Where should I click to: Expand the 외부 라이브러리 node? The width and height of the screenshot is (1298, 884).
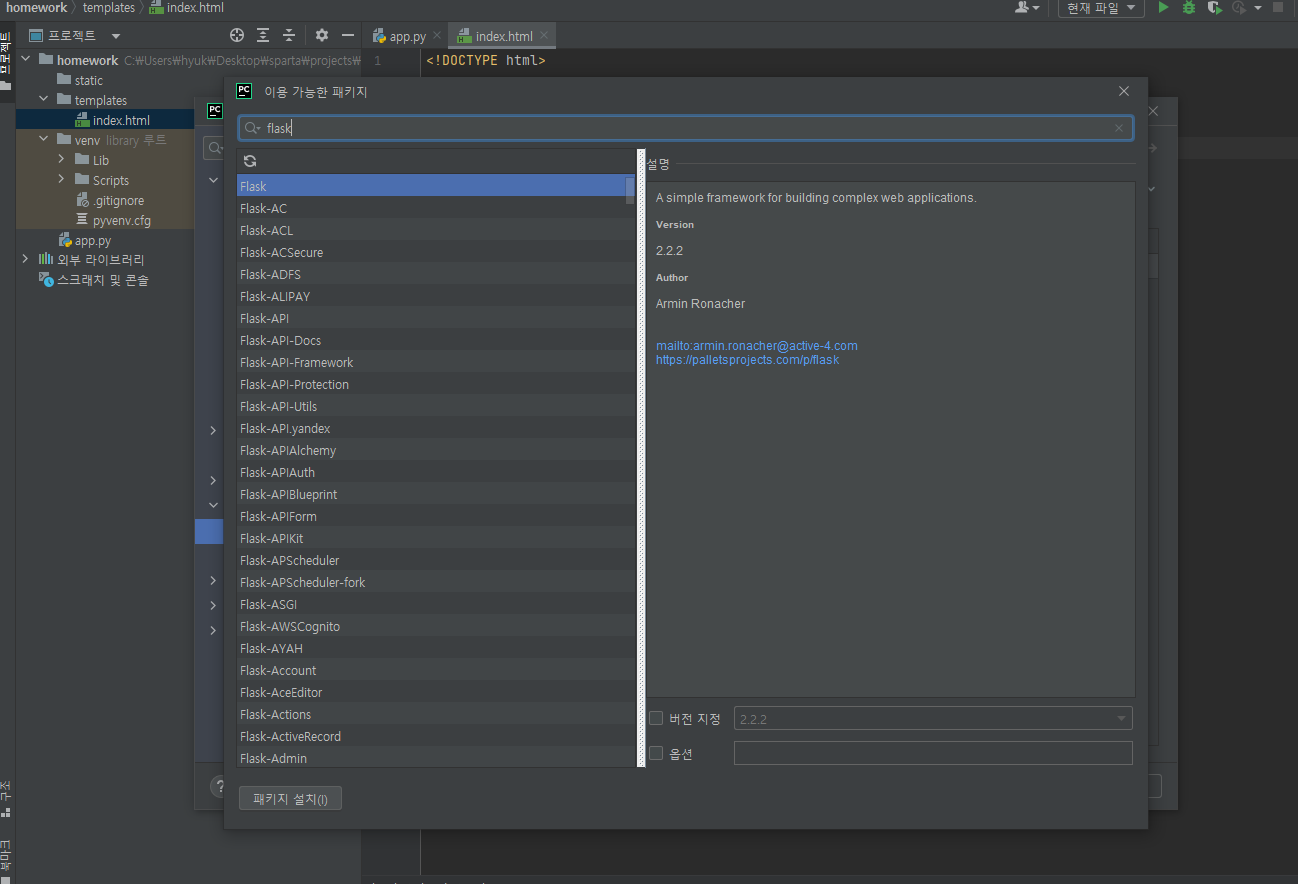[26, 259]
